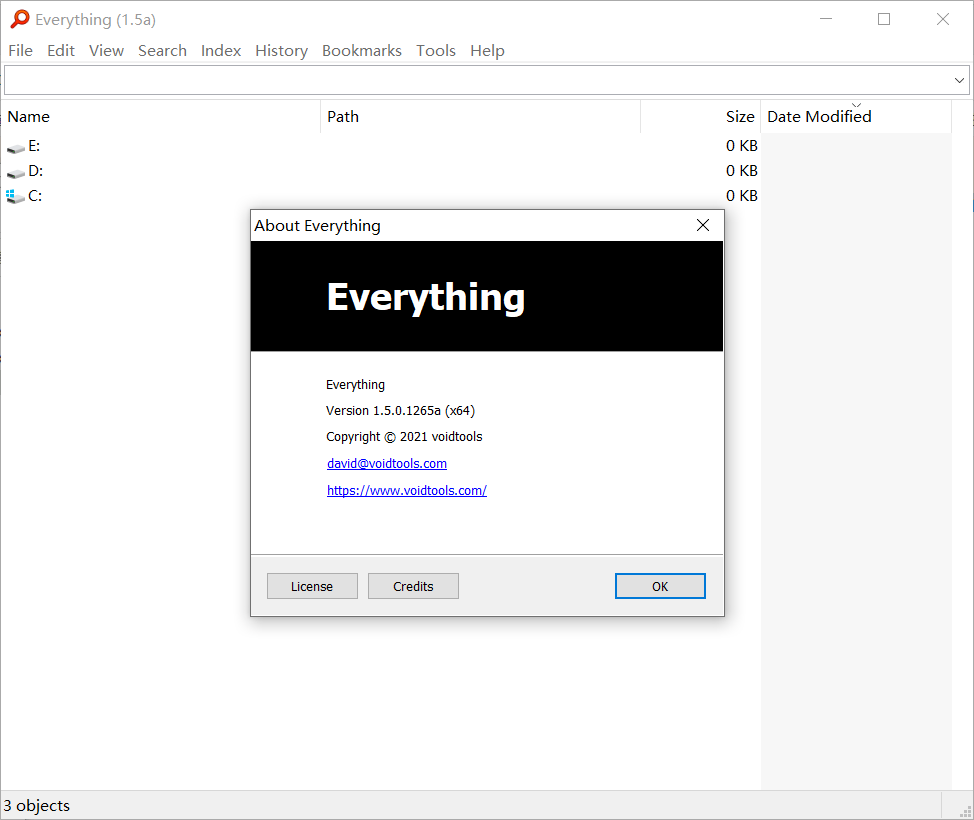The width and height of the screenshot is (974, 820).
Task: Click the D: drive icon
Action: pos(15,171)
